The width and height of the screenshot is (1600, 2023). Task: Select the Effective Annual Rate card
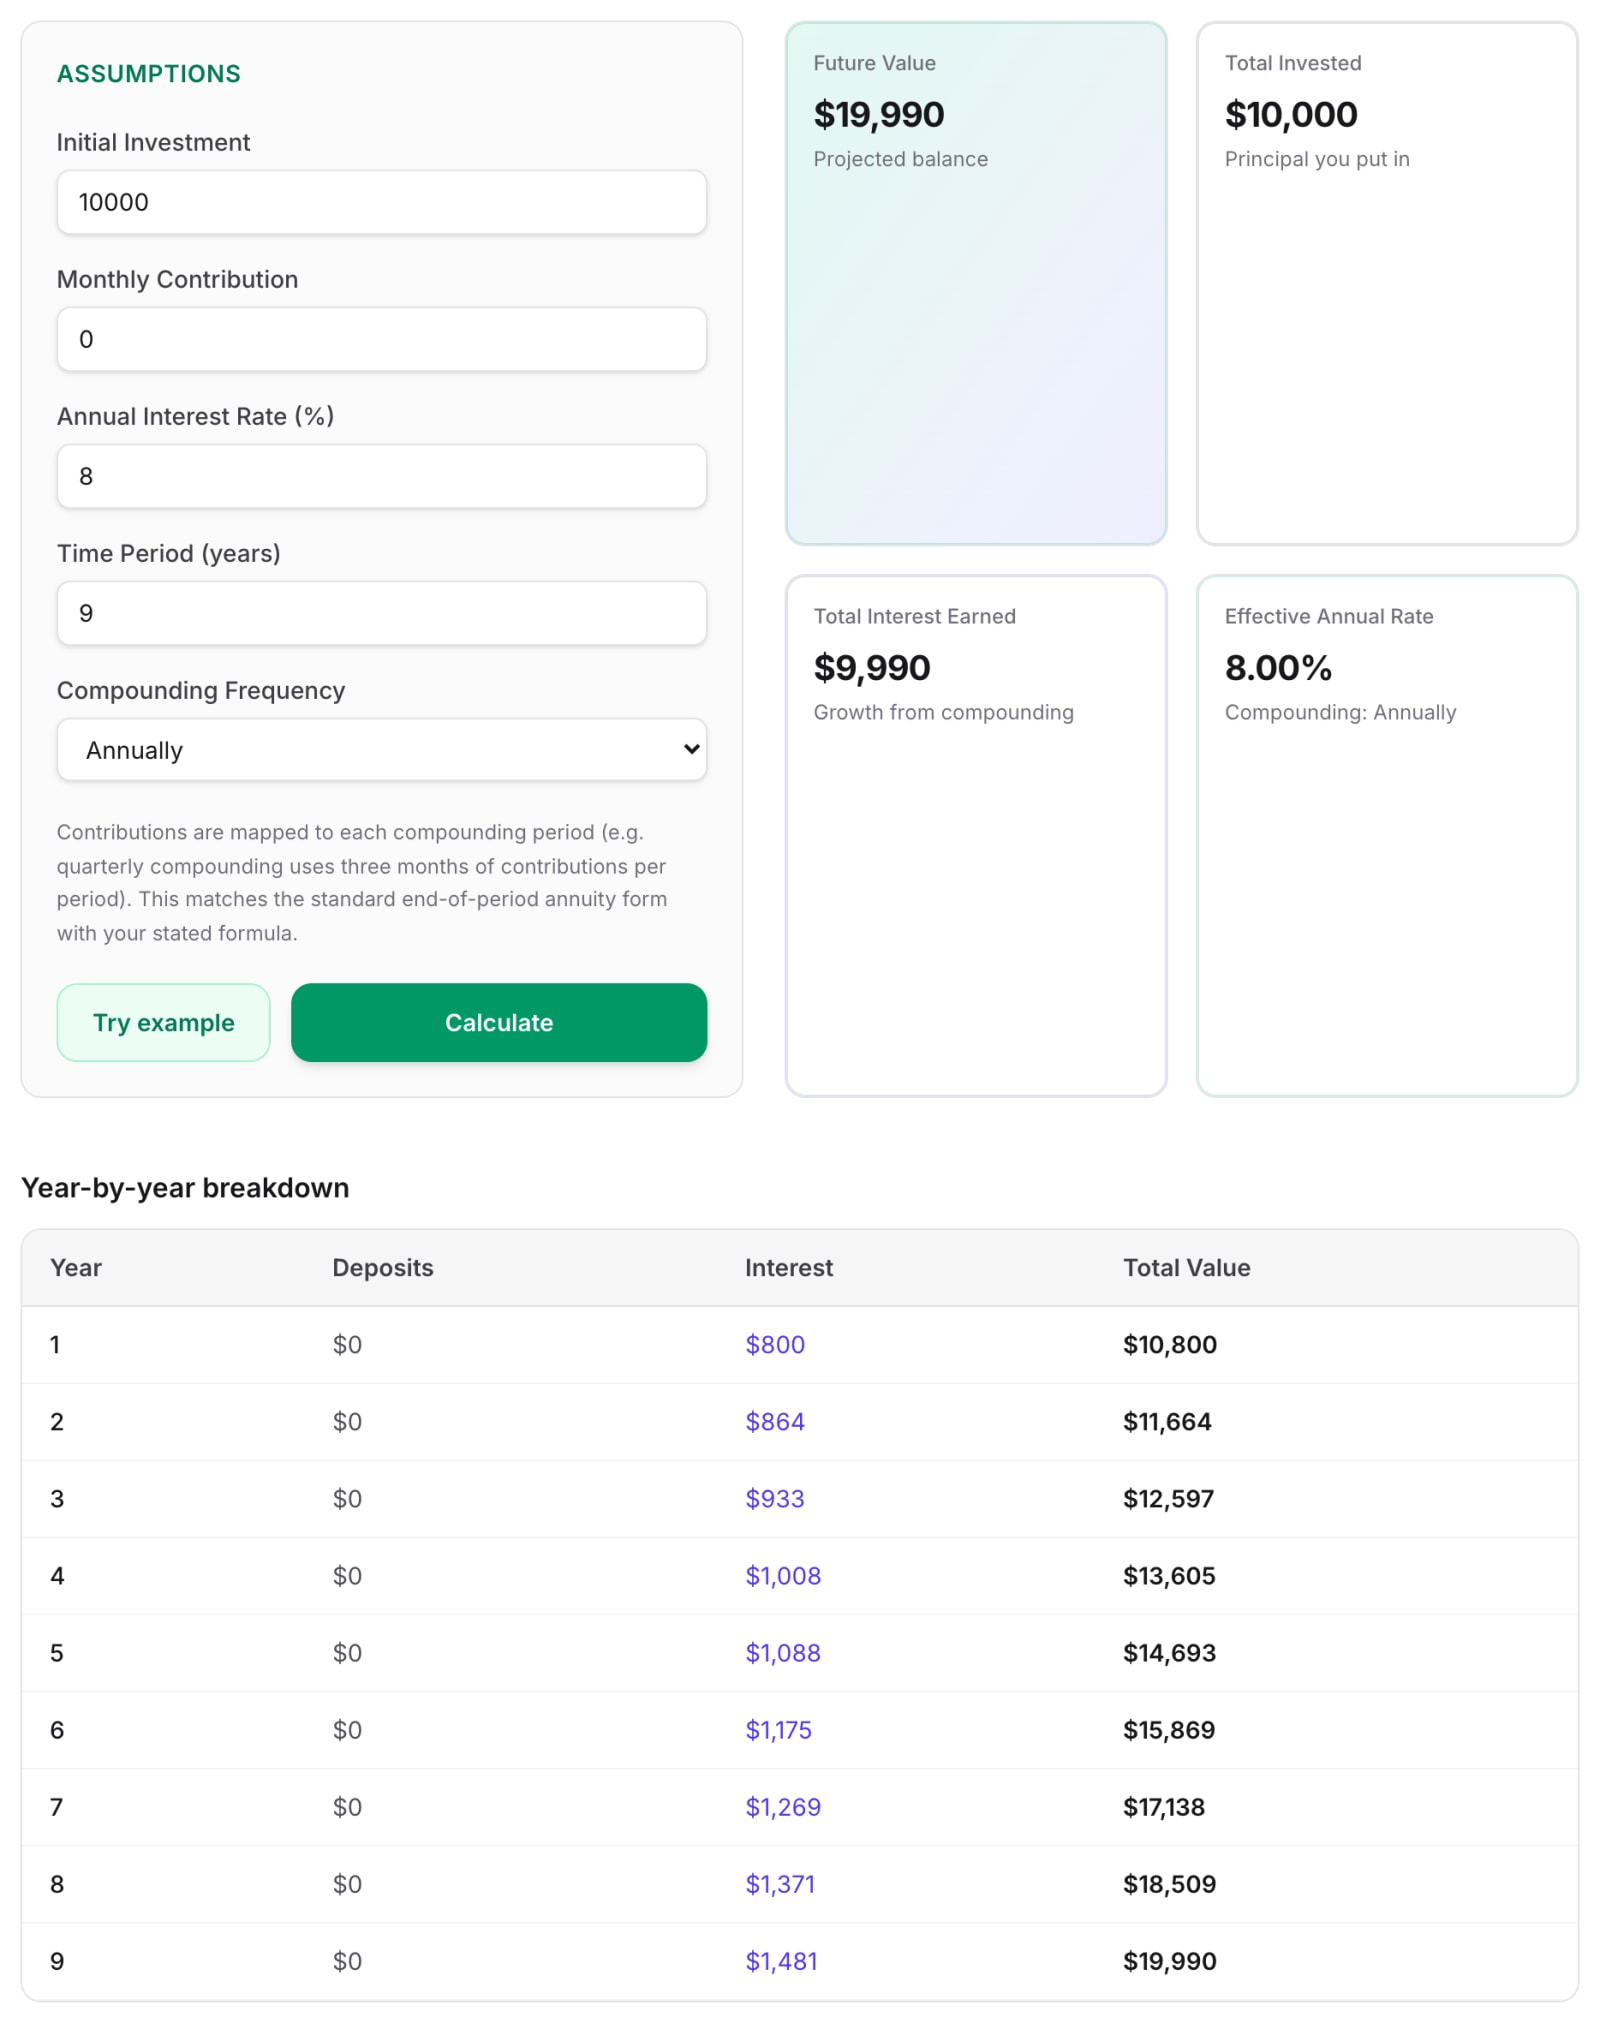coord(1386,836)
